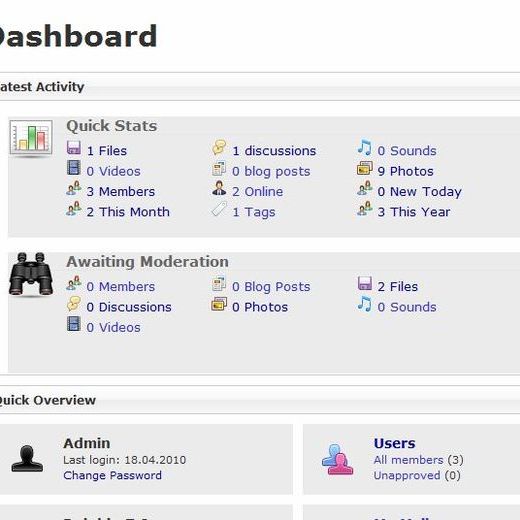Open 0 Discussions awaiting moderation
The width and height of the screenshot is (520, 520).
coord(129,307)
